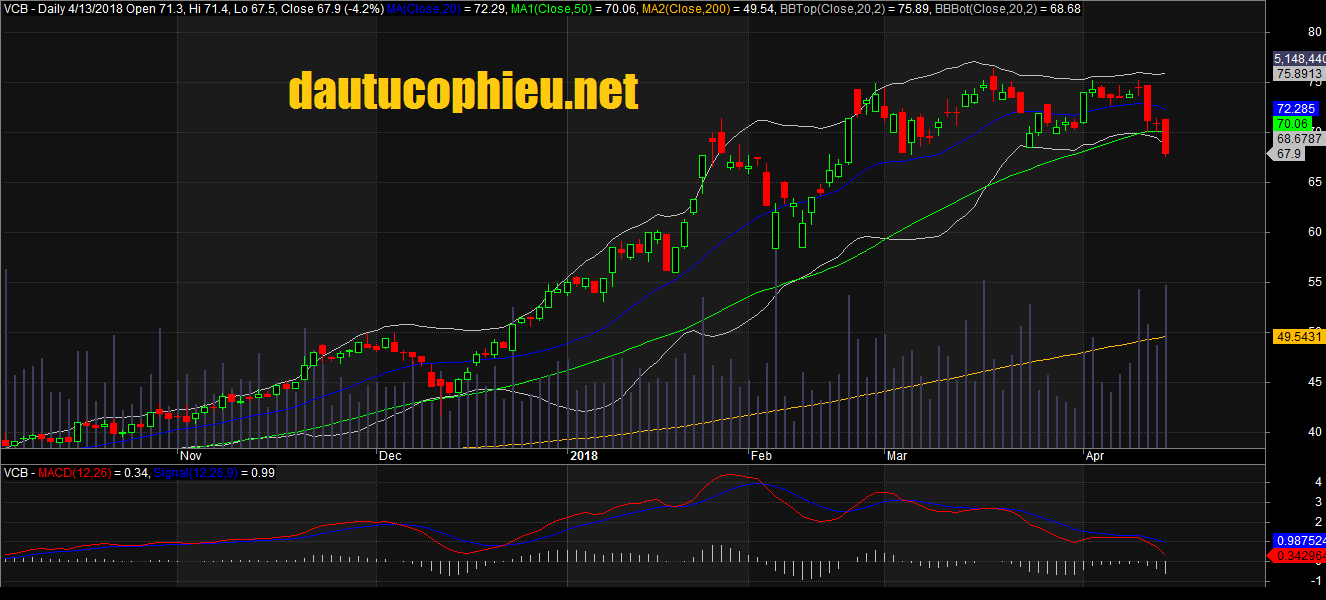Image resolution: width=1326 pixels, height=600 pixels.
Task: Click the 5,148,440 volume value label
Action: click(x=1299, y=59)
